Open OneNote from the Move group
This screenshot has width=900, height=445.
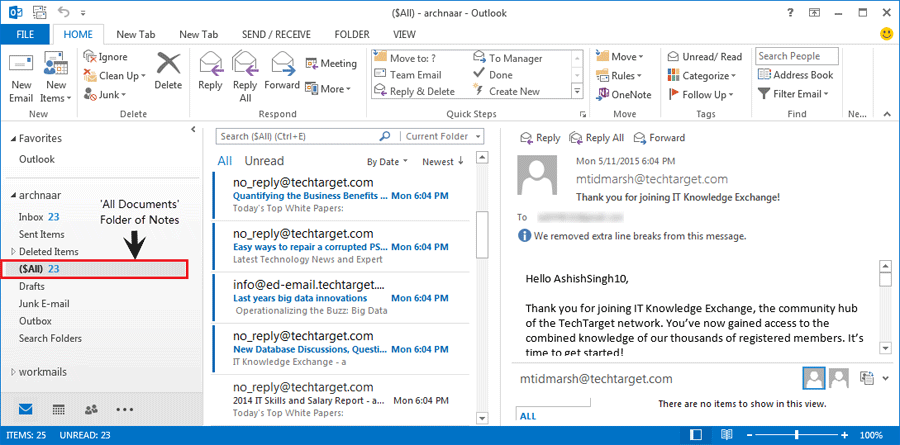[x=624, y=95]
